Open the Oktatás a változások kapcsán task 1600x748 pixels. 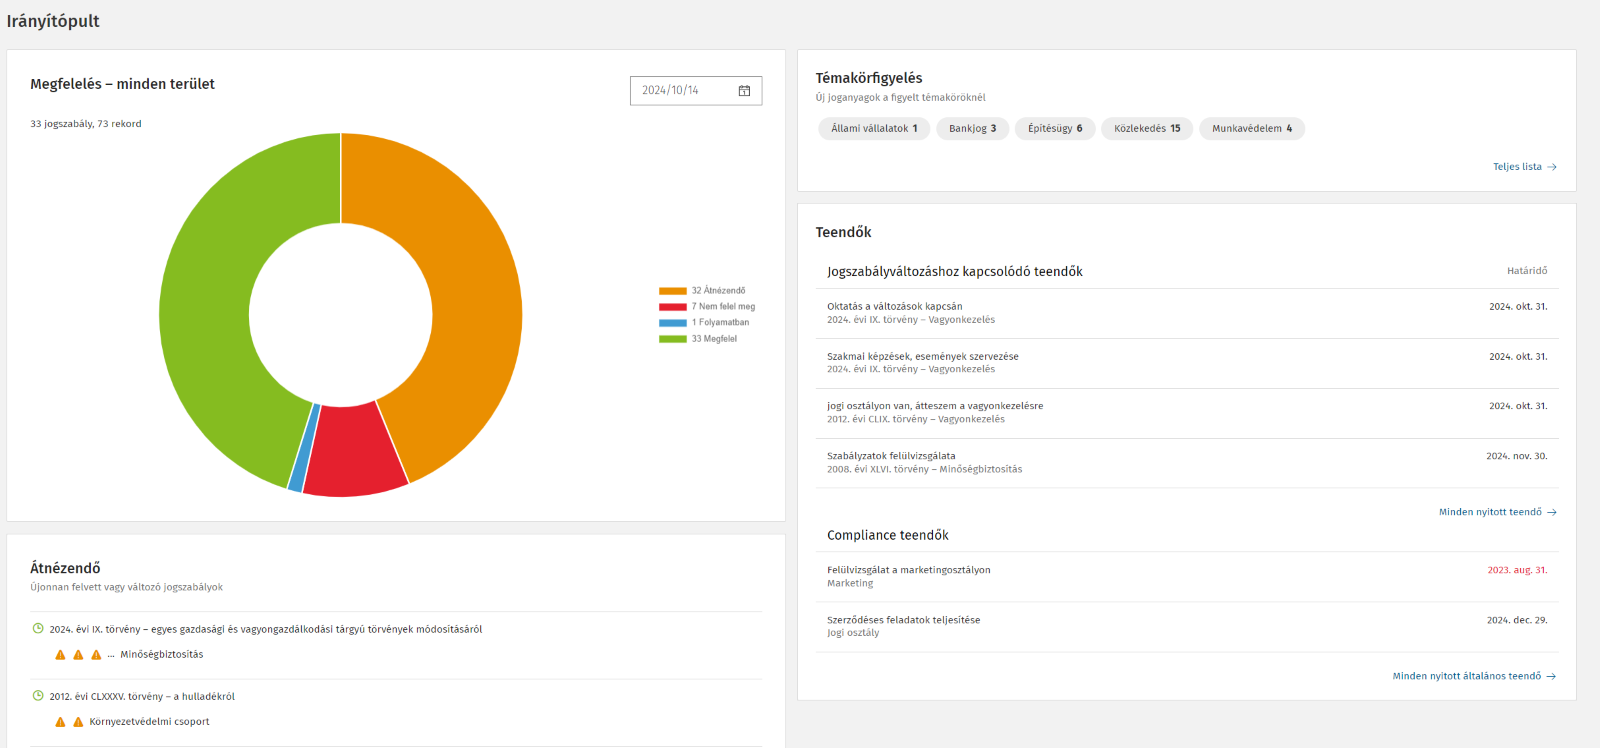click(x=894, y=307)
